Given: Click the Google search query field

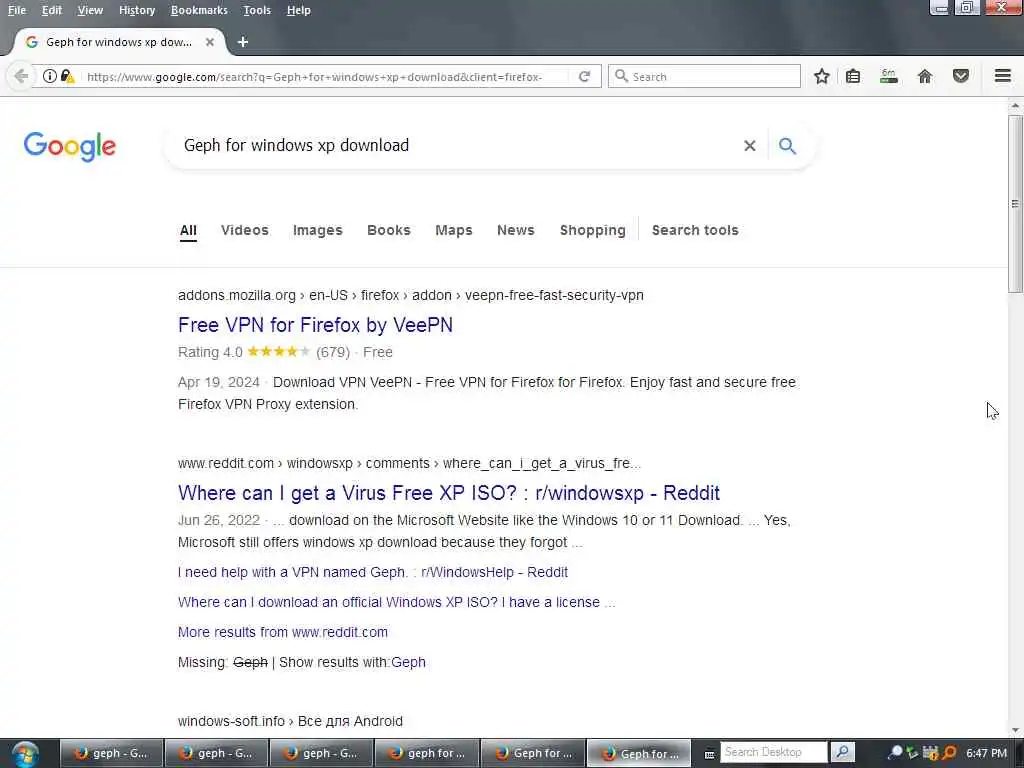Looking at the screenshot, I should click(457, 146).
